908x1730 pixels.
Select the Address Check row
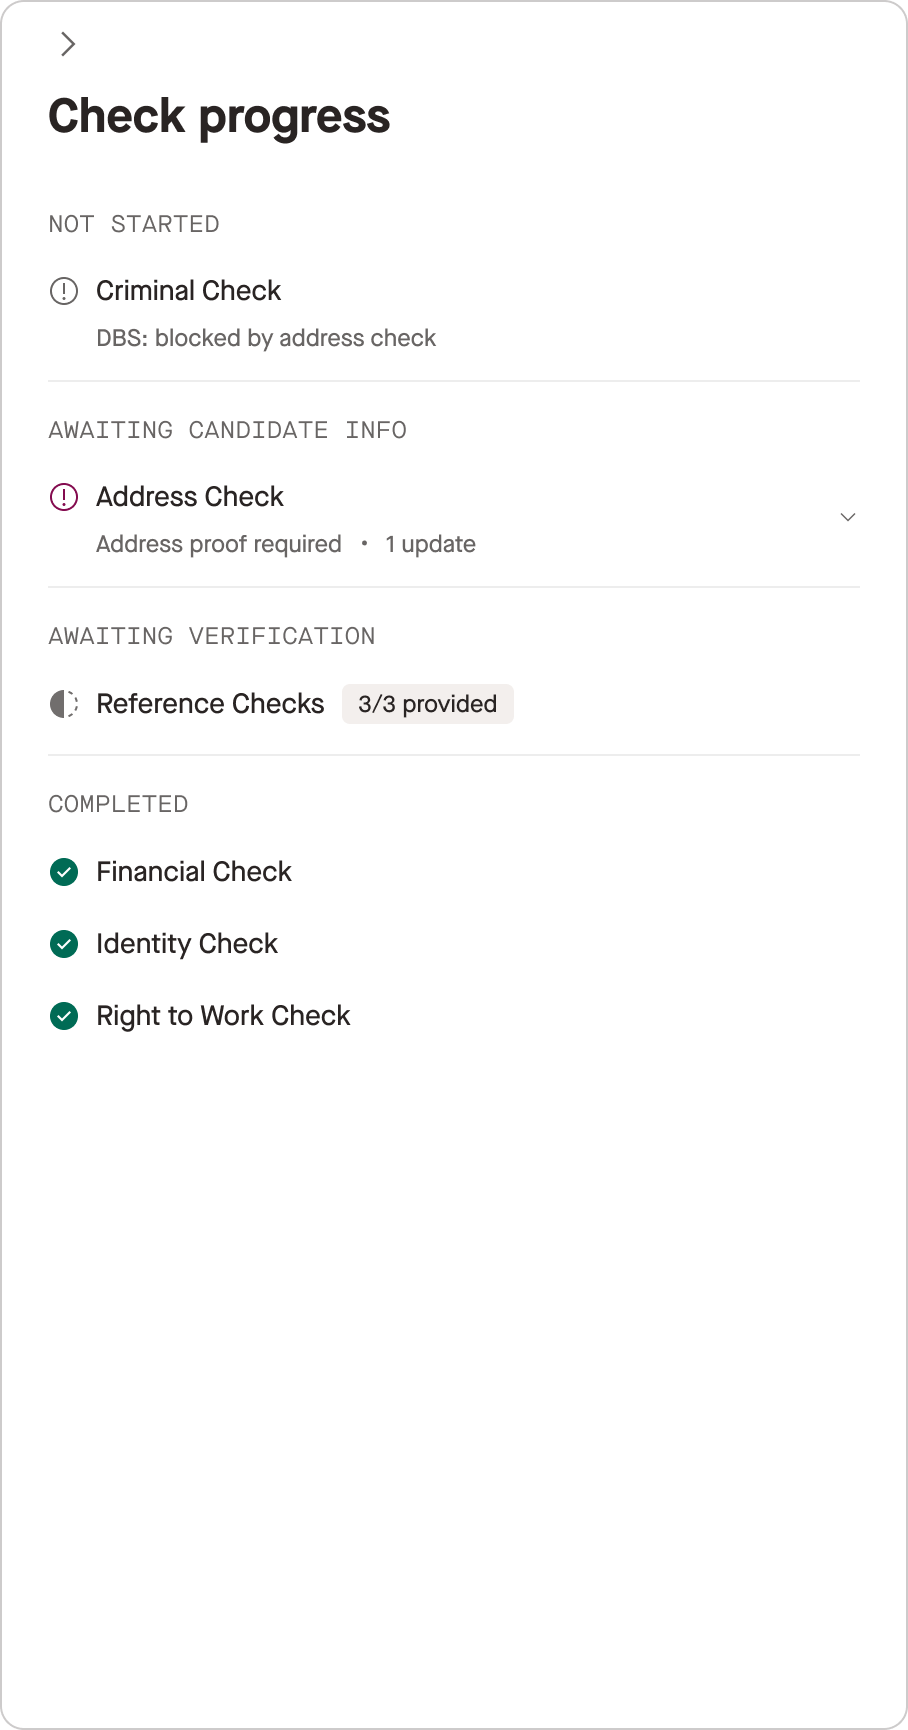pos(189,497)
